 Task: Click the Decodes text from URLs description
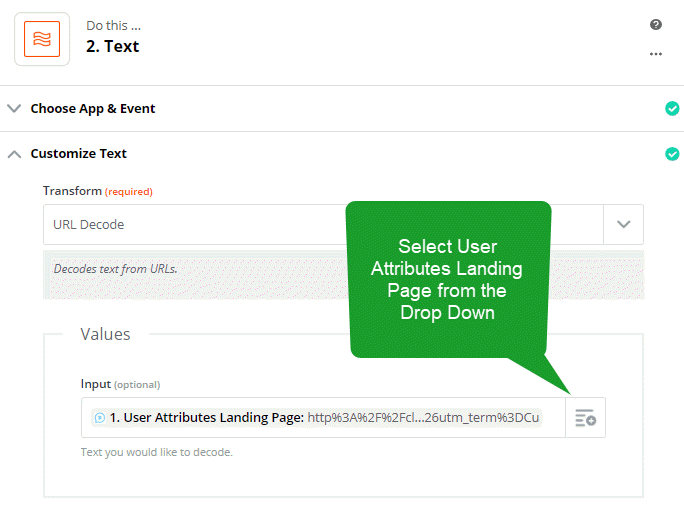116,269
